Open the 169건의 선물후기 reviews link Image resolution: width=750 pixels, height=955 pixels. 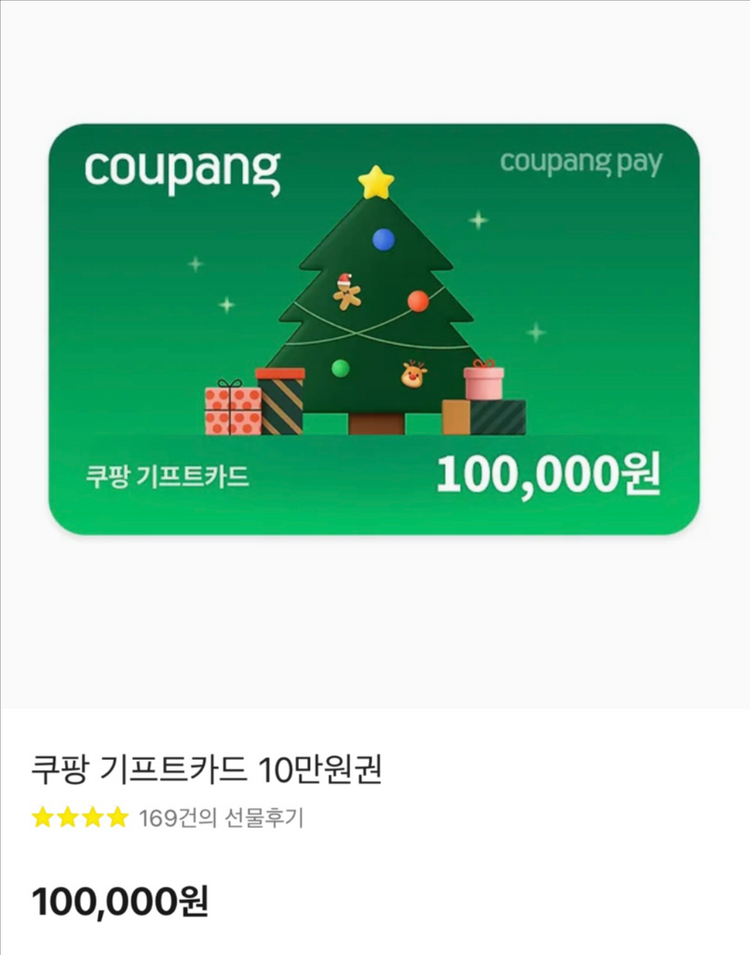(x=221, y=818)
